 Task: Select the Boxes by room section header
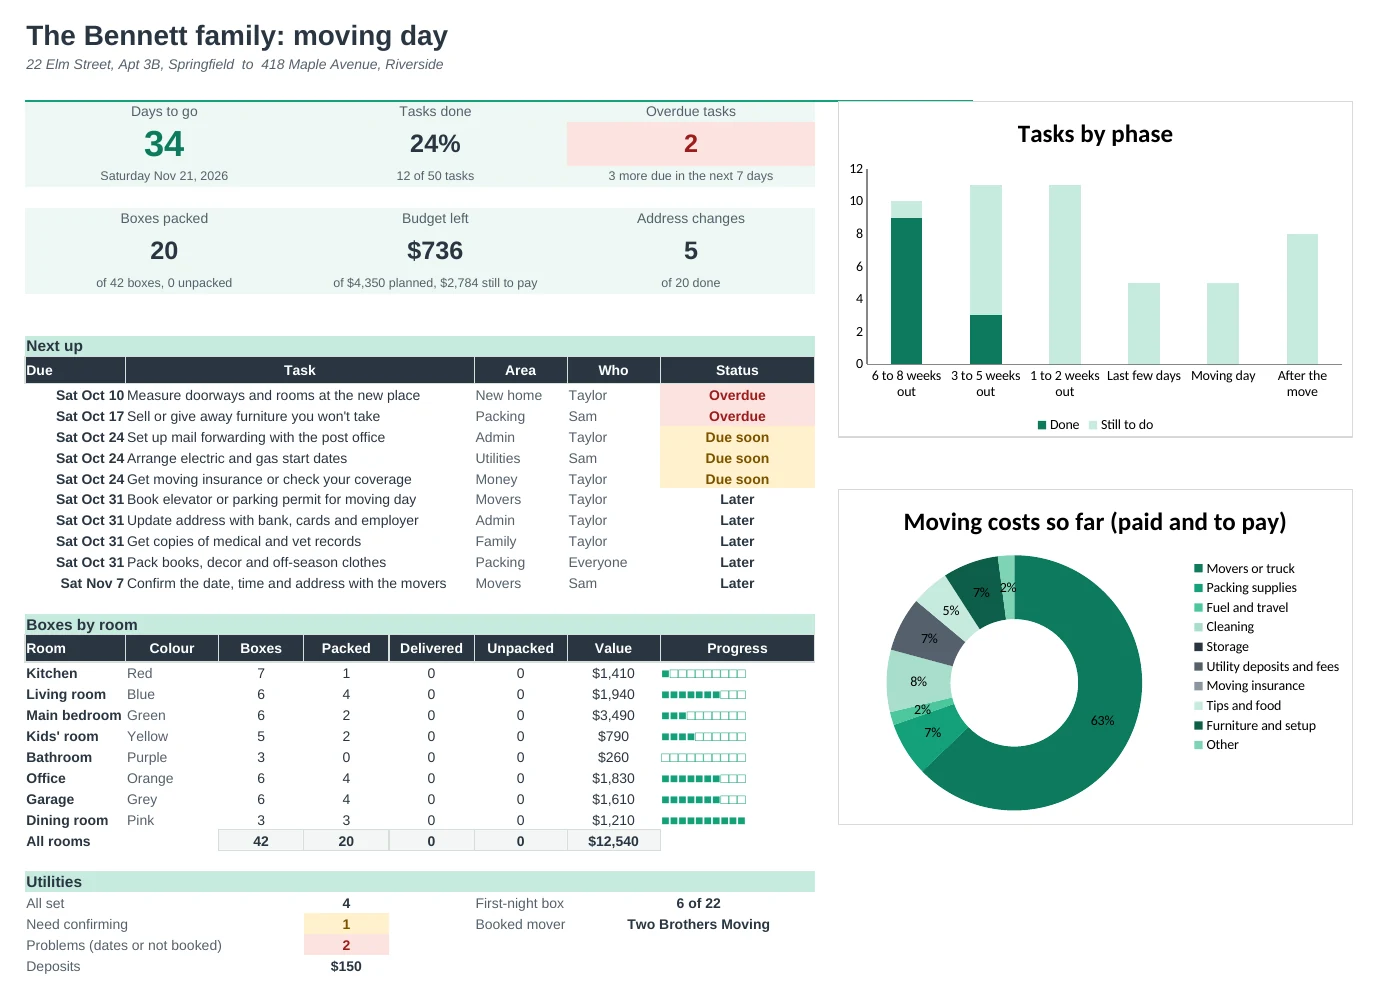tap(420, 625)
